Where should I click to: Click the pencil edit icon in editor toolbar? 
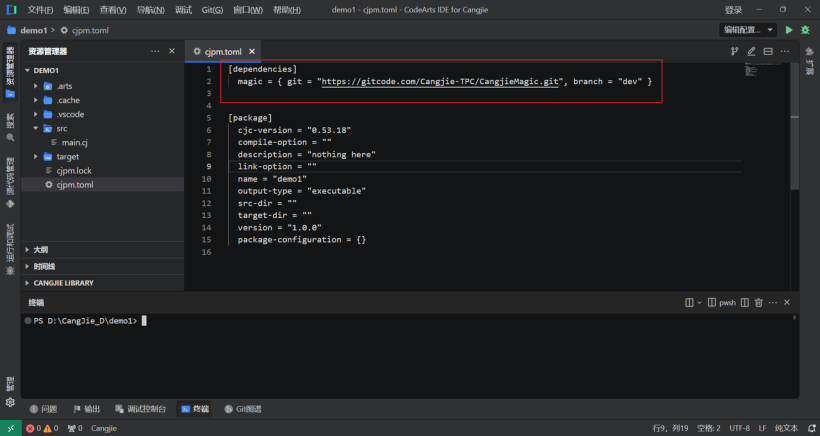pos(751,51)
